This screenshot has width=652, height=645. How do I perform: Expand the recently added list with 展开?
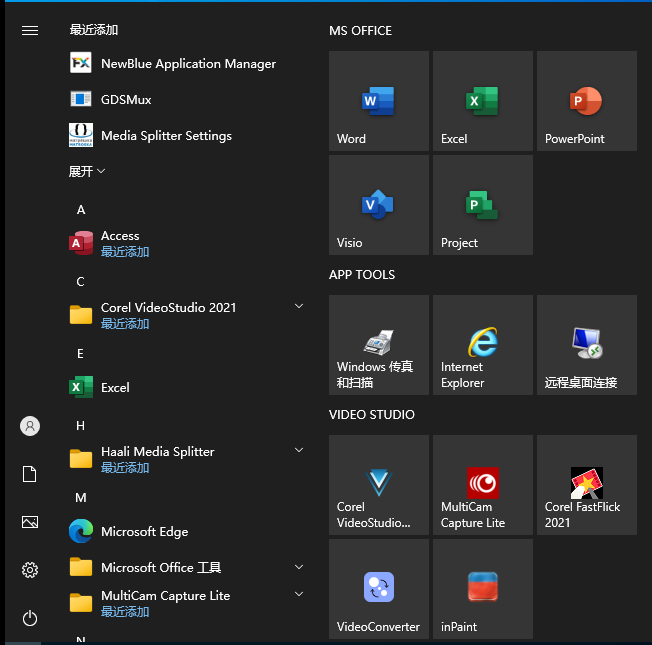(87, 171)
